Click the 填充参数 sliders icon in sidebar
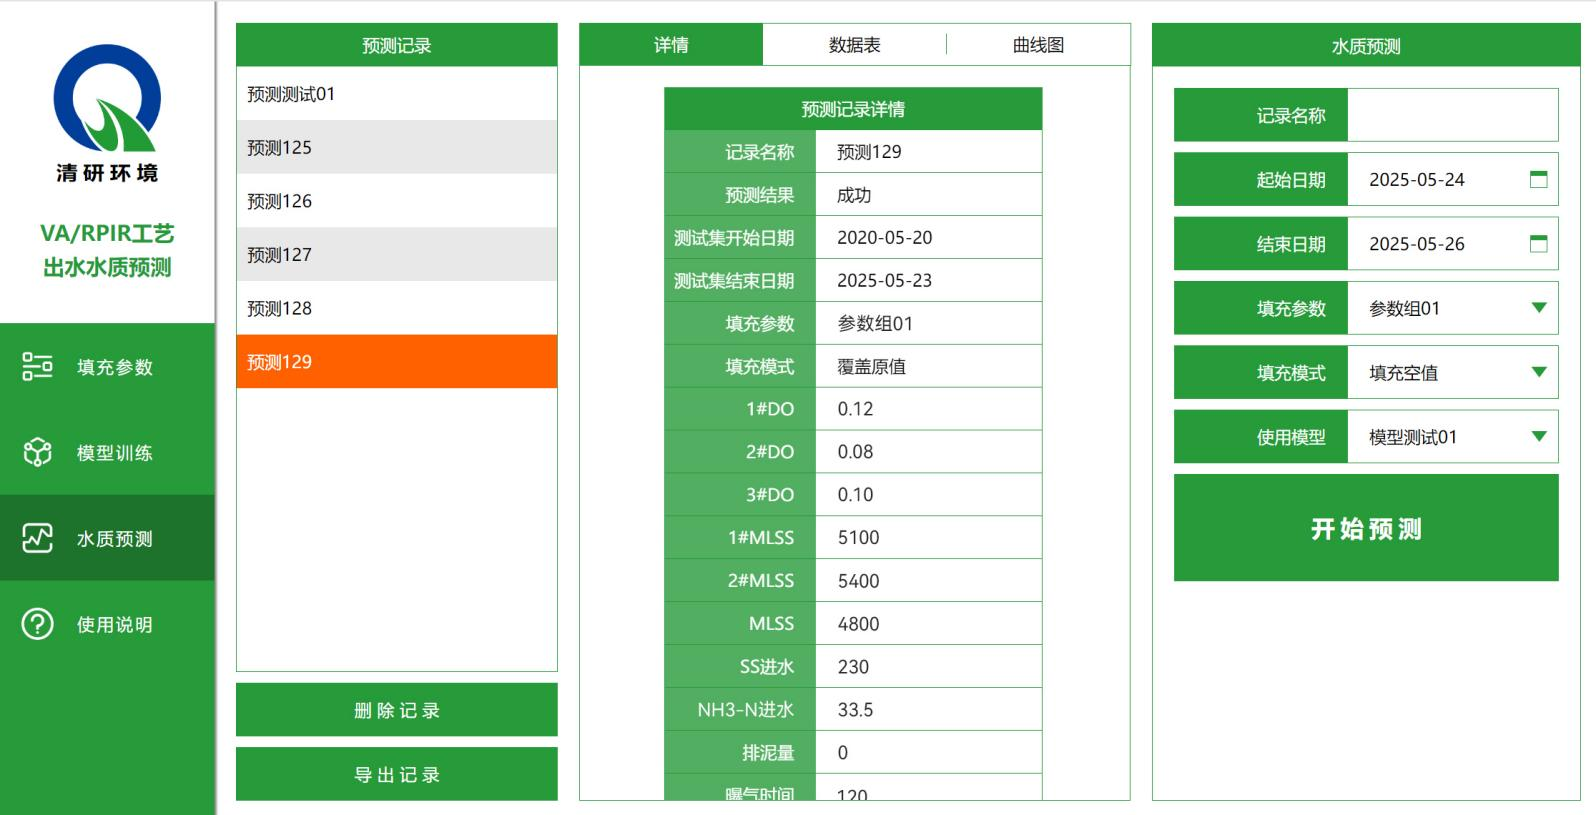This screenshot has height=815, width=1596. click(x=37, y=367)
